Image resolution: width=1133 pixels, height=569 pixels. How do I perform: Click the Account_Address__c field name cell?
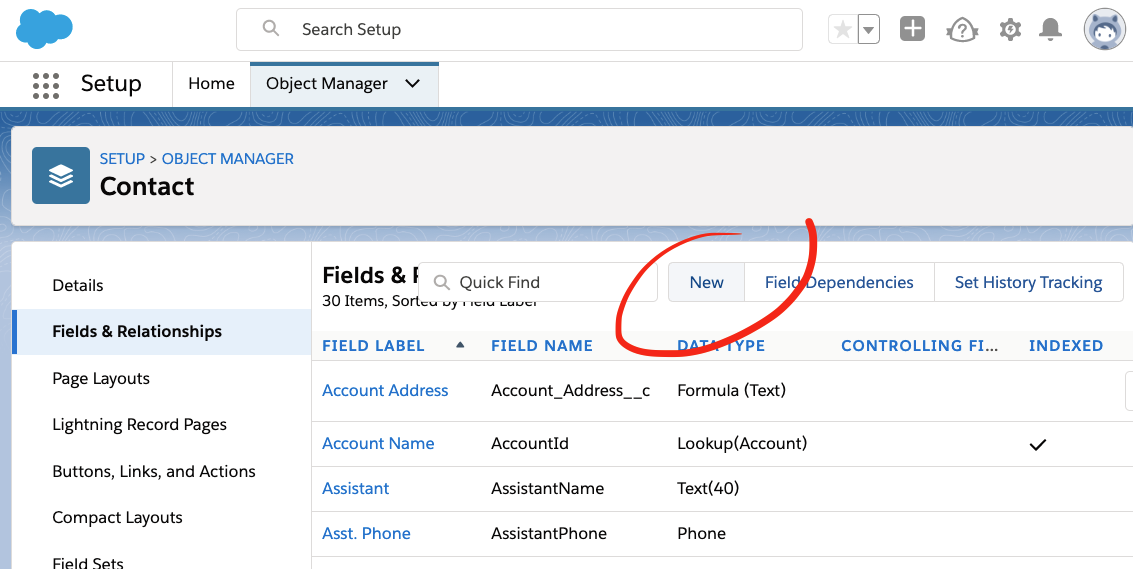pyautogui.click(x=570, y=390)
